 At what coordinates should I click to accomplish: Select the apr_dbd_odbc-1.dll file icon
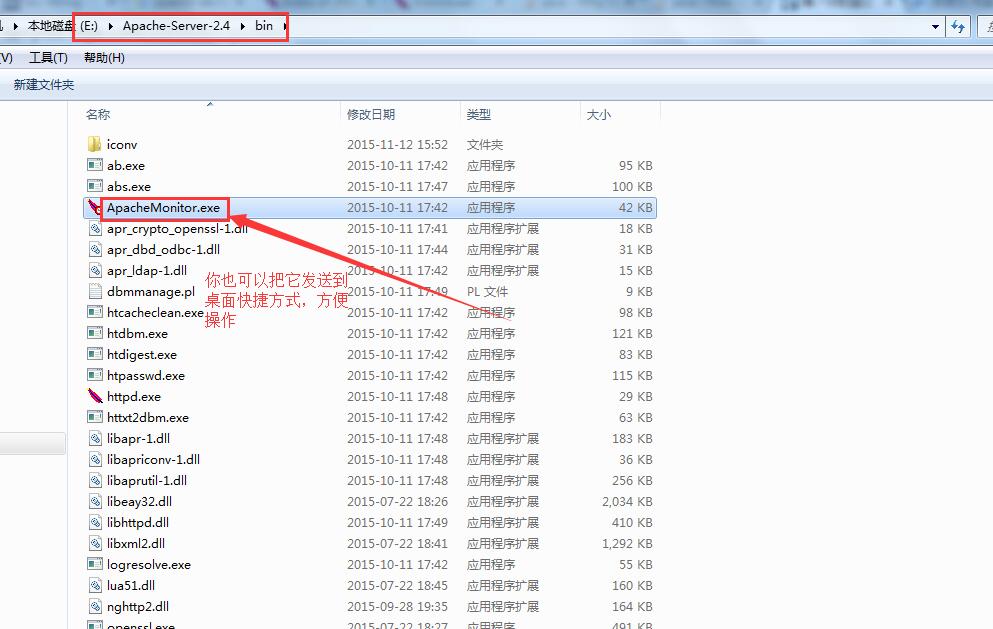coord(95,250)
